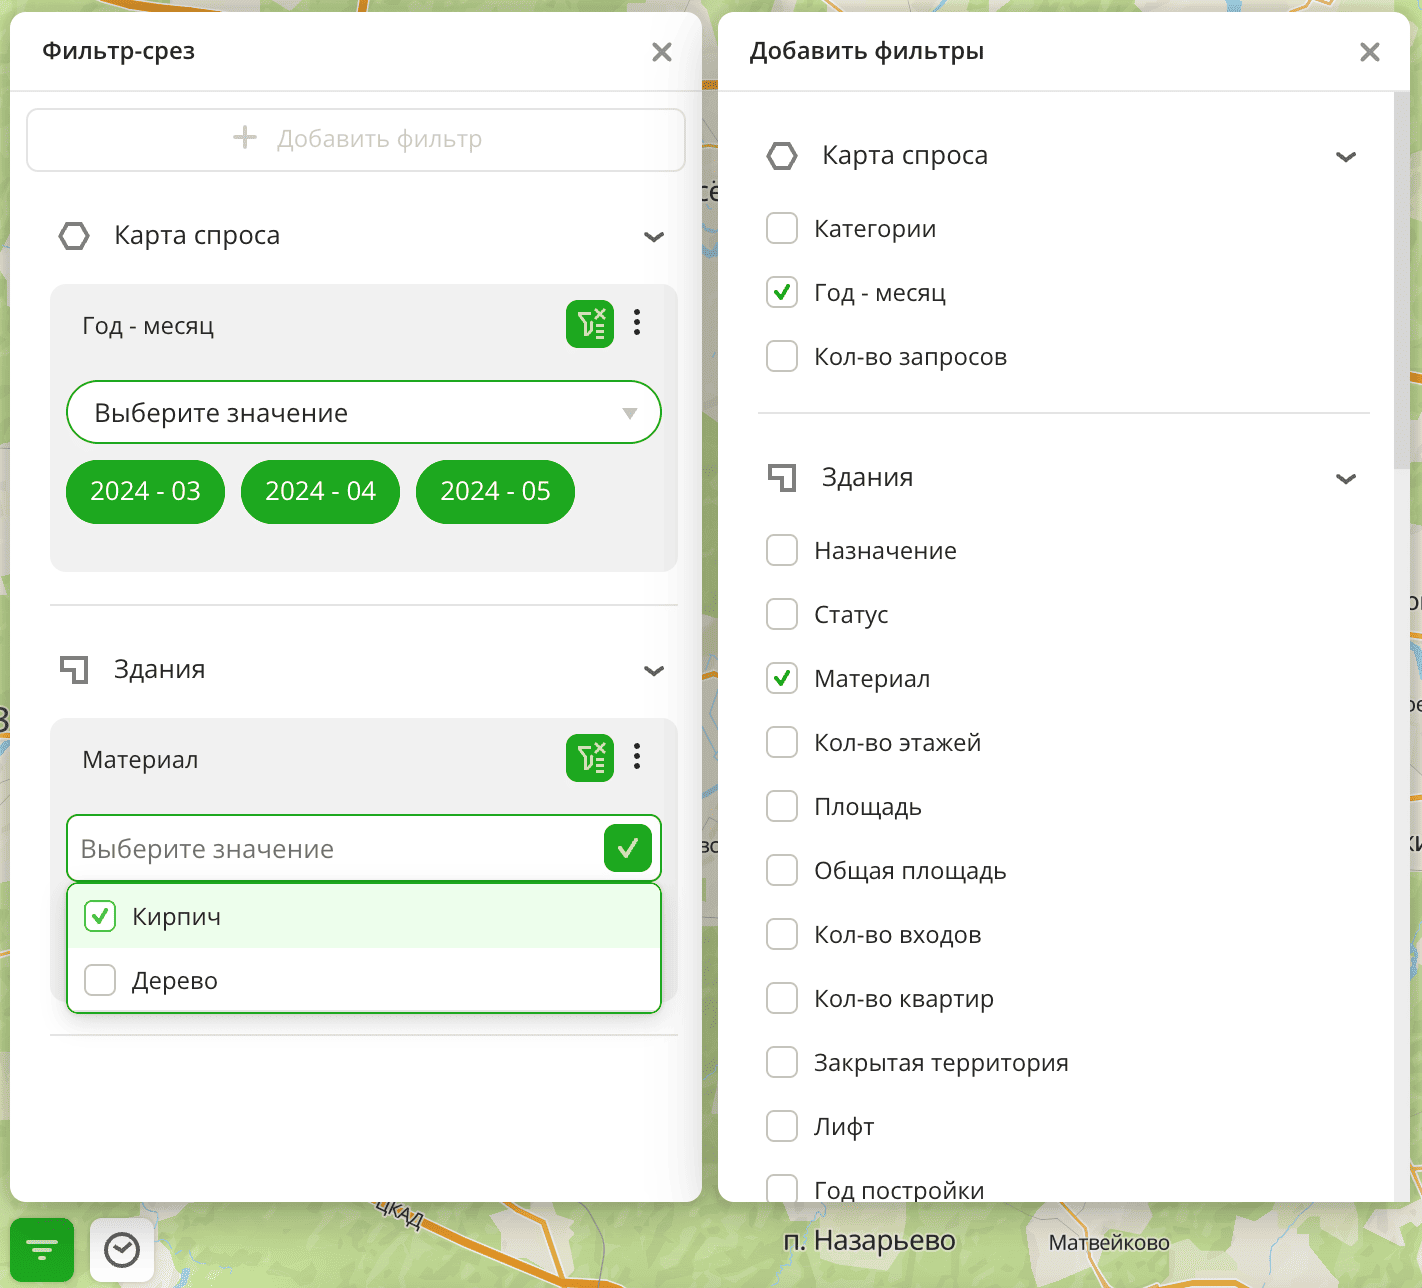Clear the Материал filter values
Image resolution: width=1422 pixels, height=1288 pixels.
[x=590, y=758]
